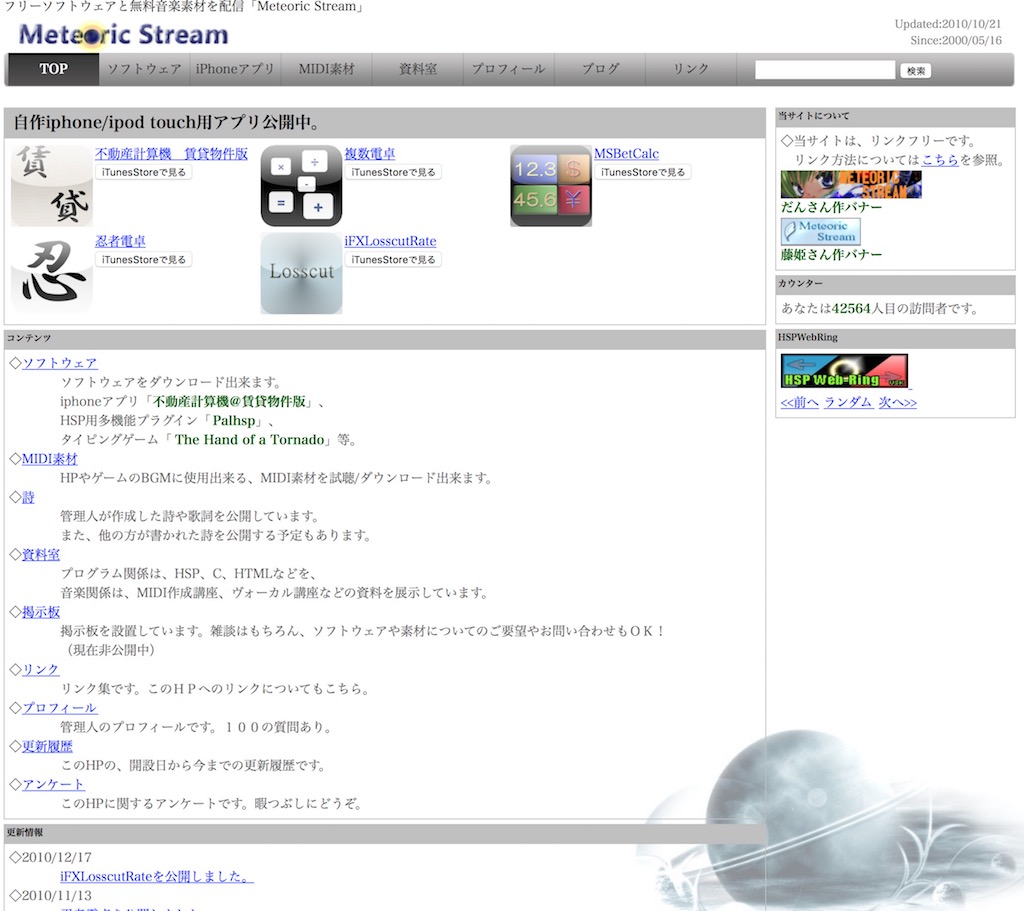Open the 複数電卓 calculator app icon
This screenshot has height=911, width=1024.
pos(301,185)
